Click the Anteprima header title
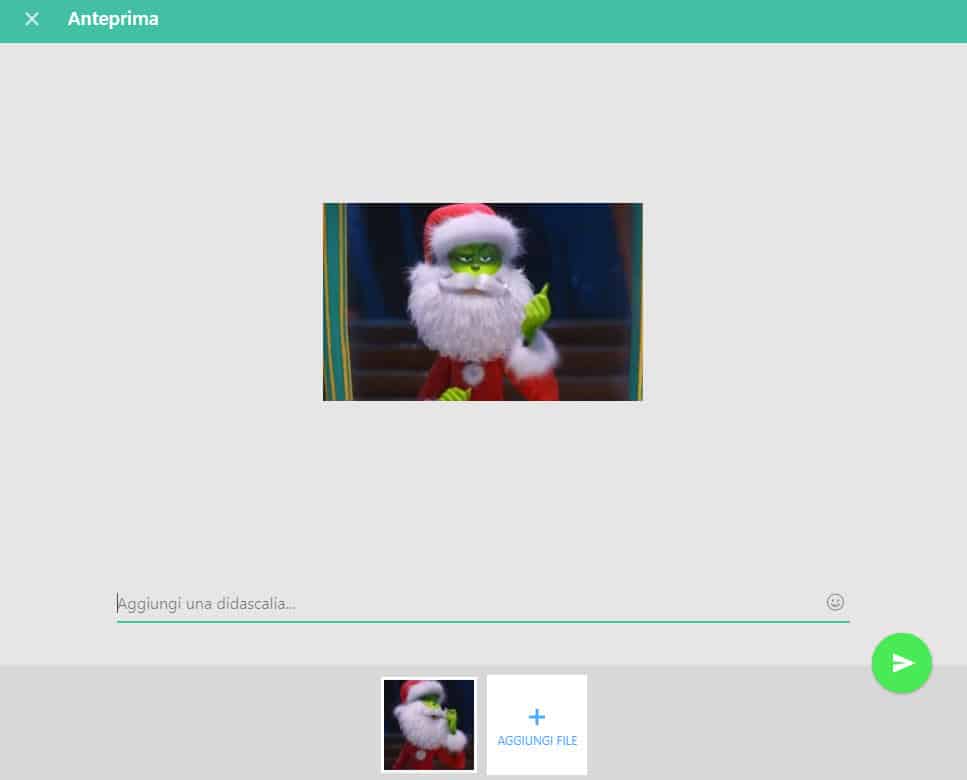This screenshot has width=967, height=780. [x=113, y=19]
